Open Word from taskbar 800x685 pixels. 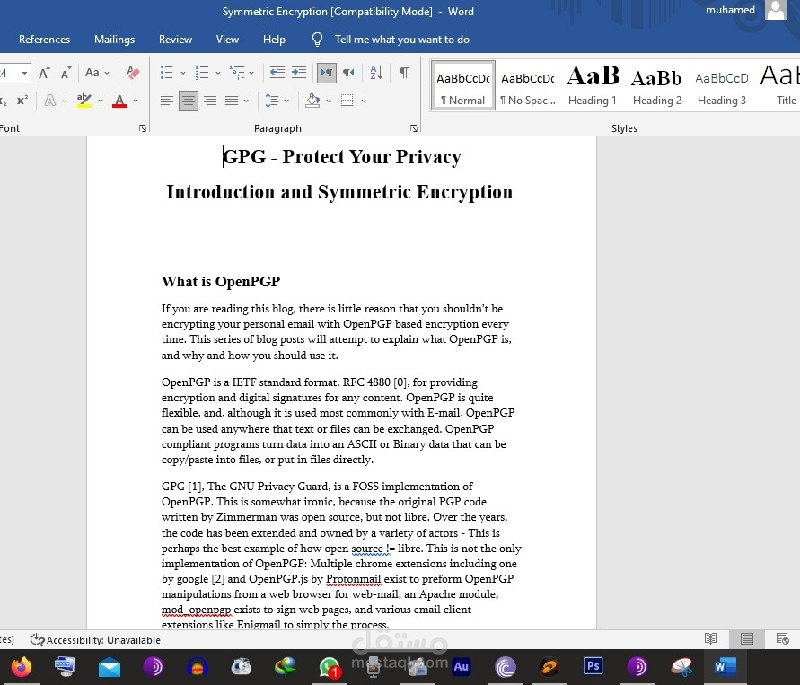725,667
